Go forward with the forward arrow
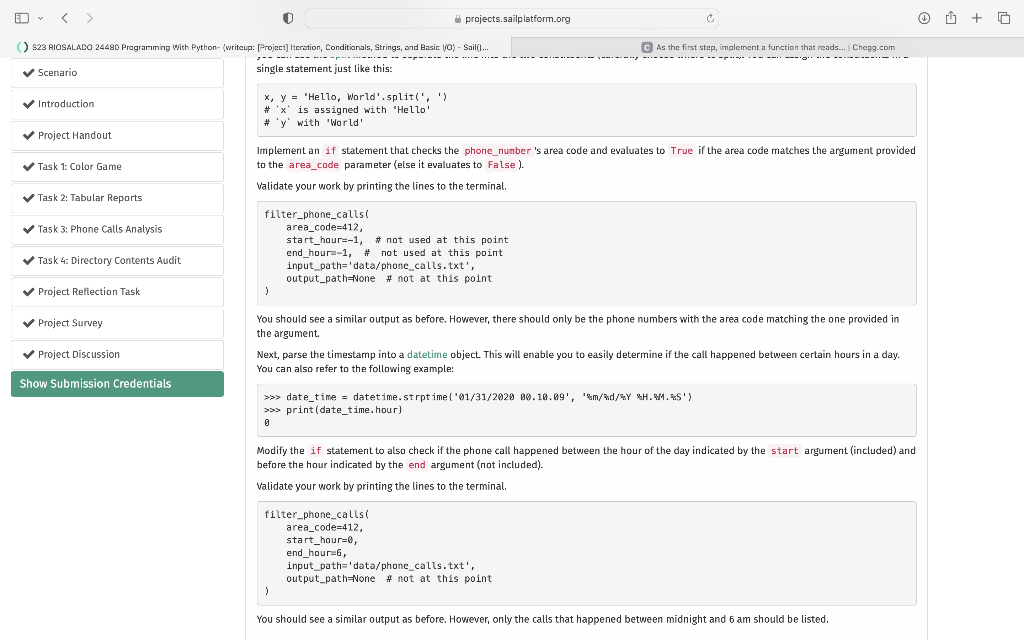The image size is (1024, 640). tap(89, 18)
